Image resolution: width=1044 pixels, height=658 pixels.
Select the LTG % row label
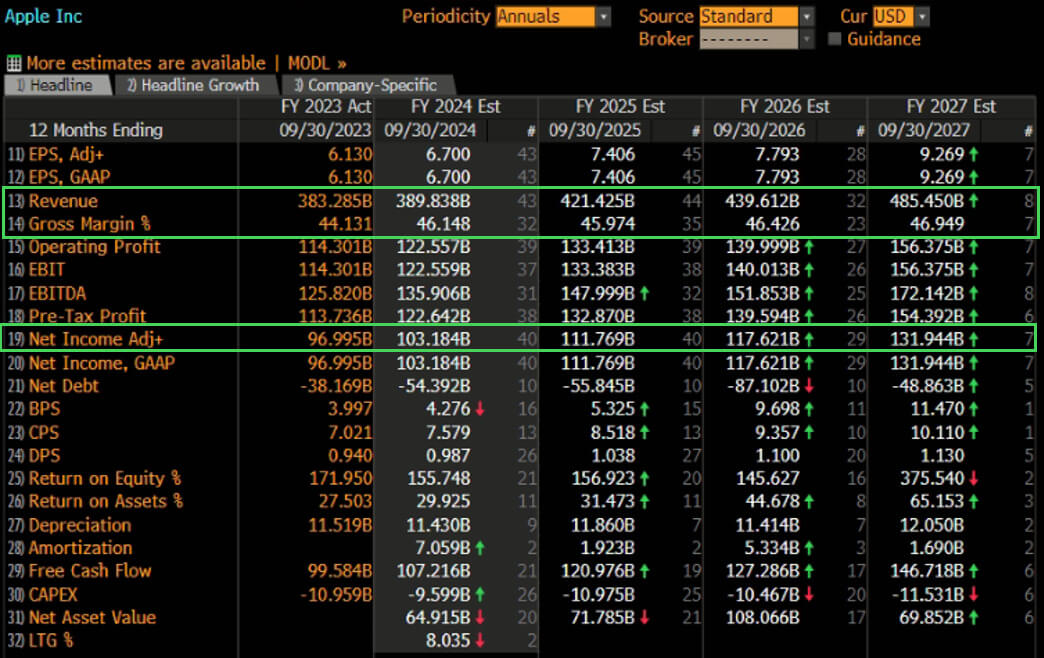tap(51, 641)
